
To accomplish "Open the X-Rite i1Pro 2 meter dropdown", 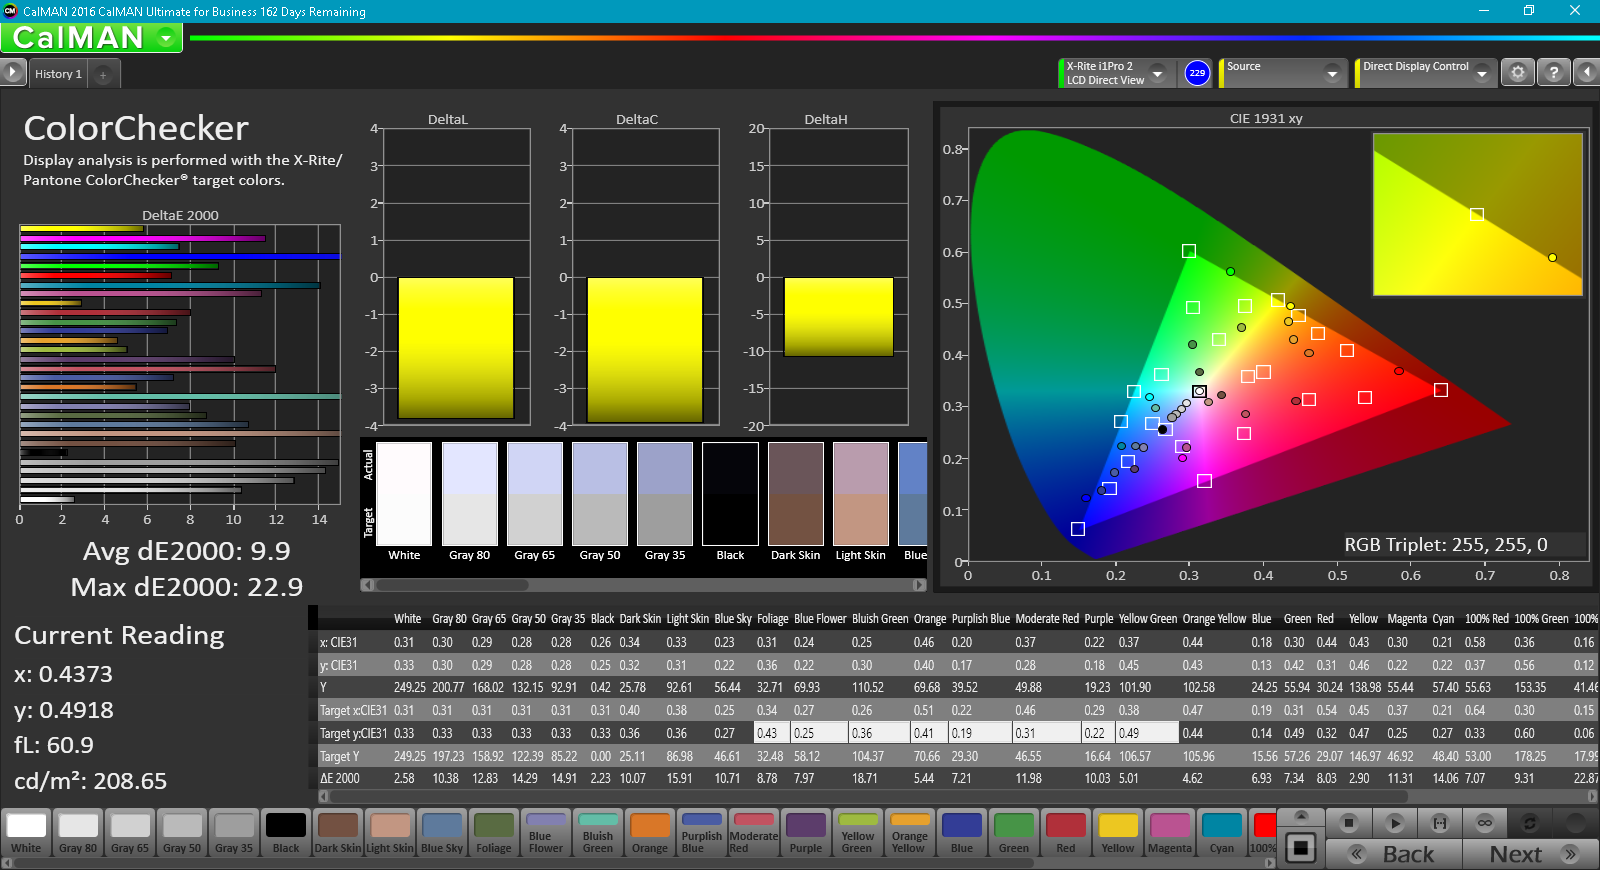I will pyautogui.click(x=1157, y=73).
